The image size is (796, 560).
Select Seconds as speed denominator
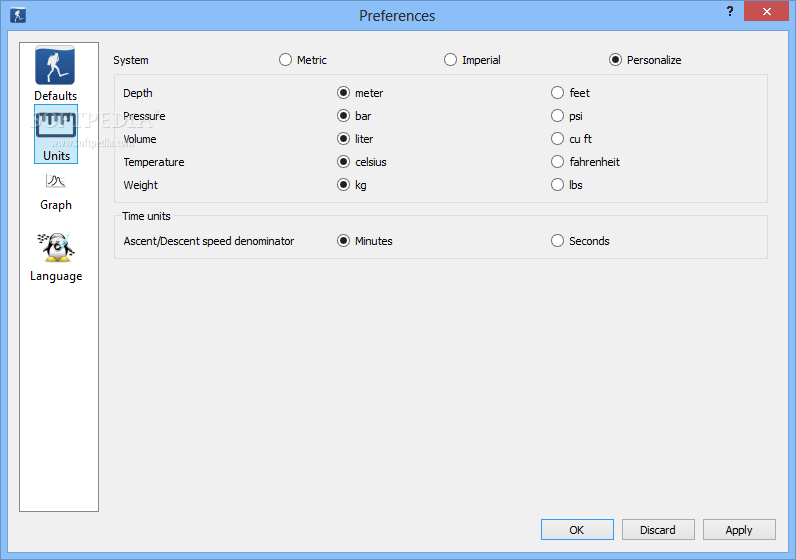point(580,241)
